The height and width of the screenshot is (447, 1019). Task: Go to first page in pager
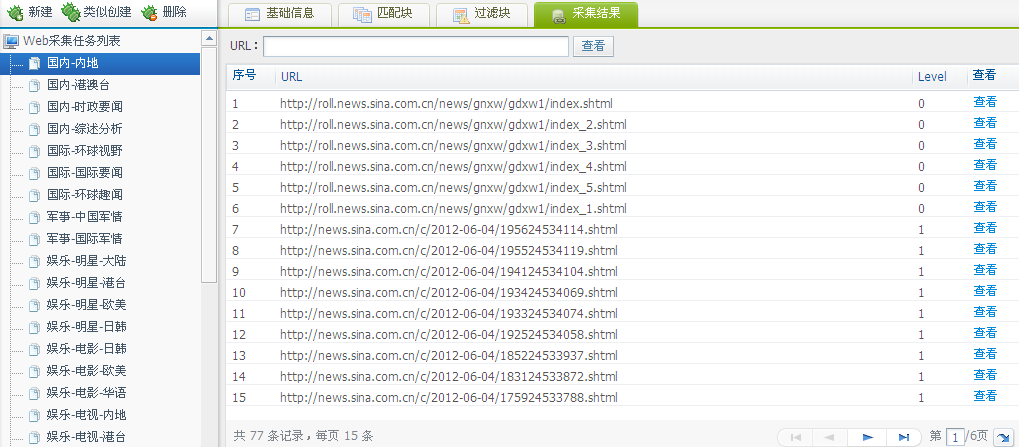tap(795, 437)
